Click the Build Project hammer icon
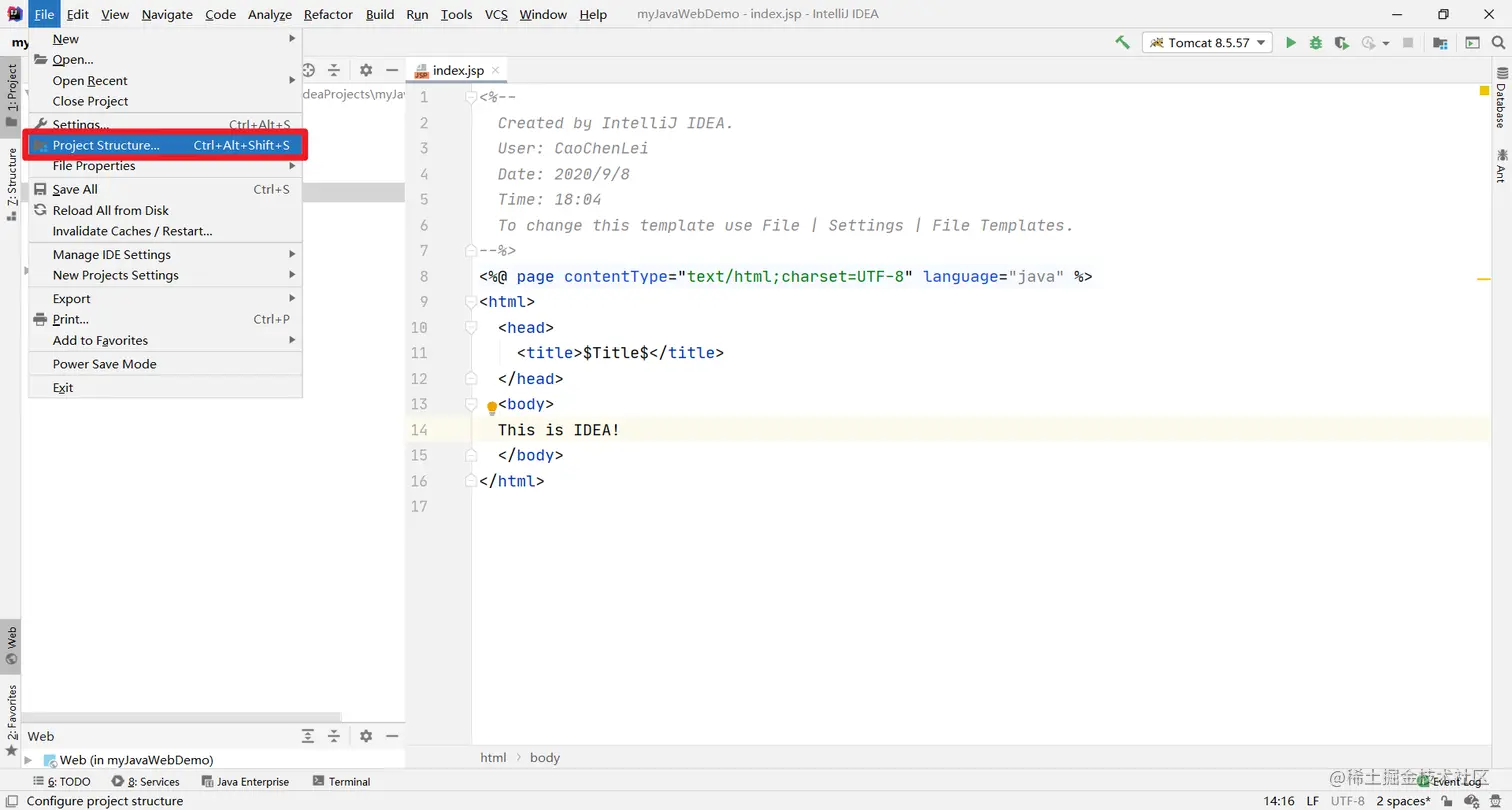Viewport: 1512px width, 810px height. pyautogui.click(x=1122, y=42)
